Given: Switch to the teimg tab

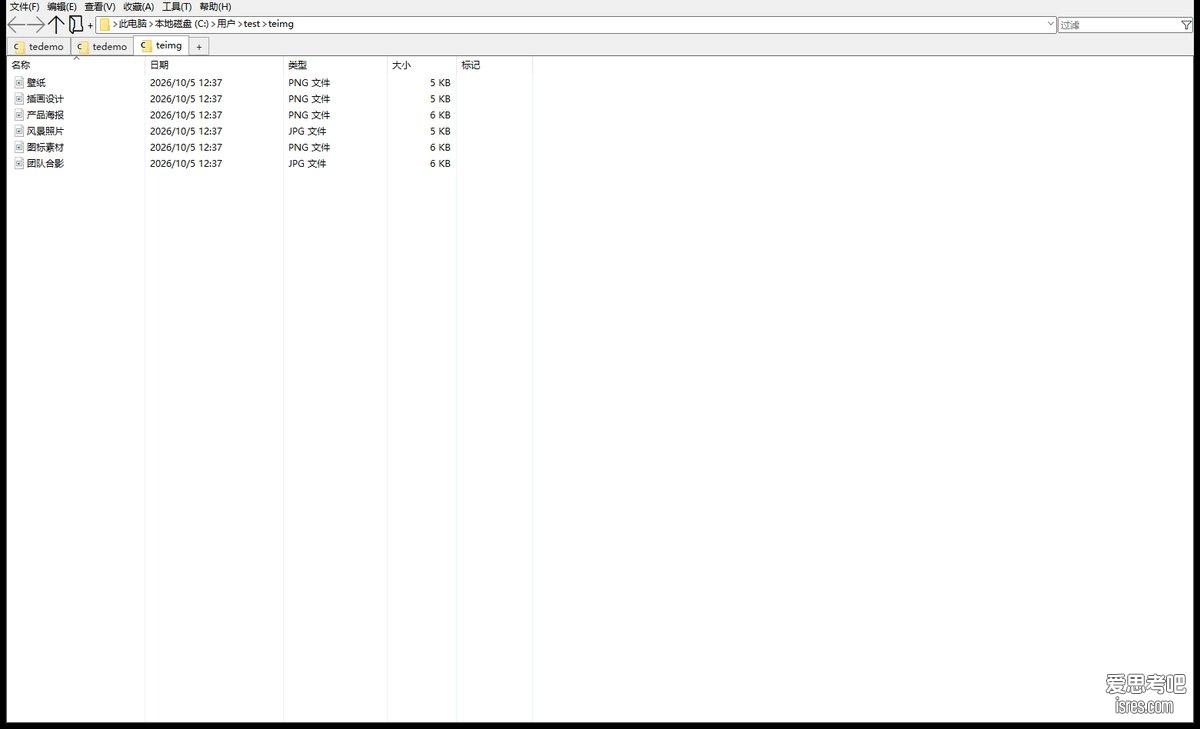Looking at the screenshot, I should (x=161, y=46).
